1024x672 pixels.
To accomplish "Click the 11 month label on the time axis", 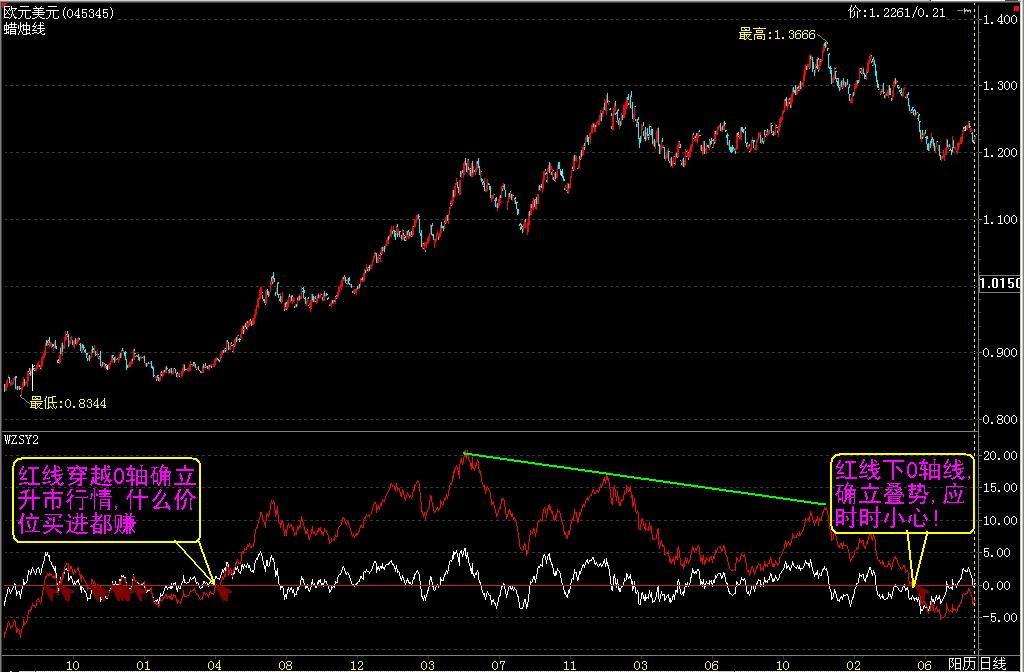I will click(570, 665).
